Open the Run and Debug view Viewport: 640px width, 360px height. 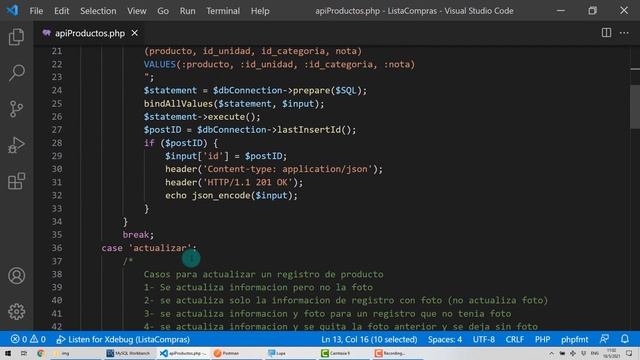coord(16,145)
